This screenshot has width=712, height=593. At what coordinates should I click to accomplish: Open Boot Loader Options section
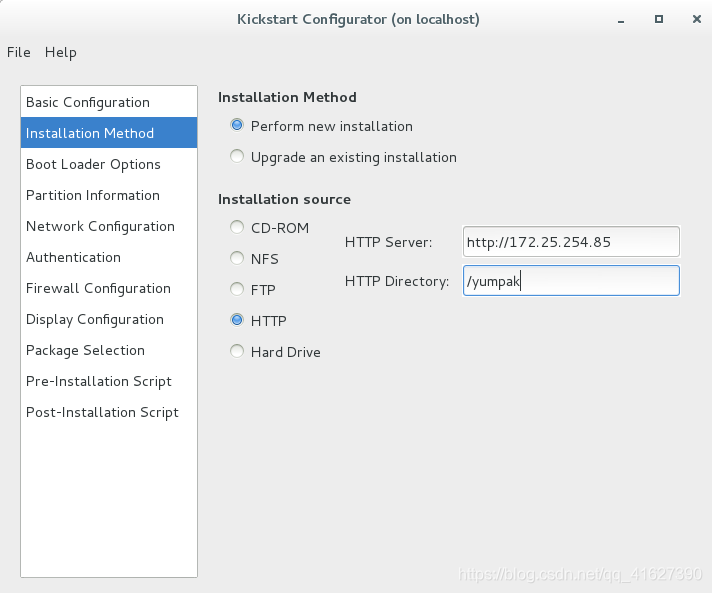point(109,164)
